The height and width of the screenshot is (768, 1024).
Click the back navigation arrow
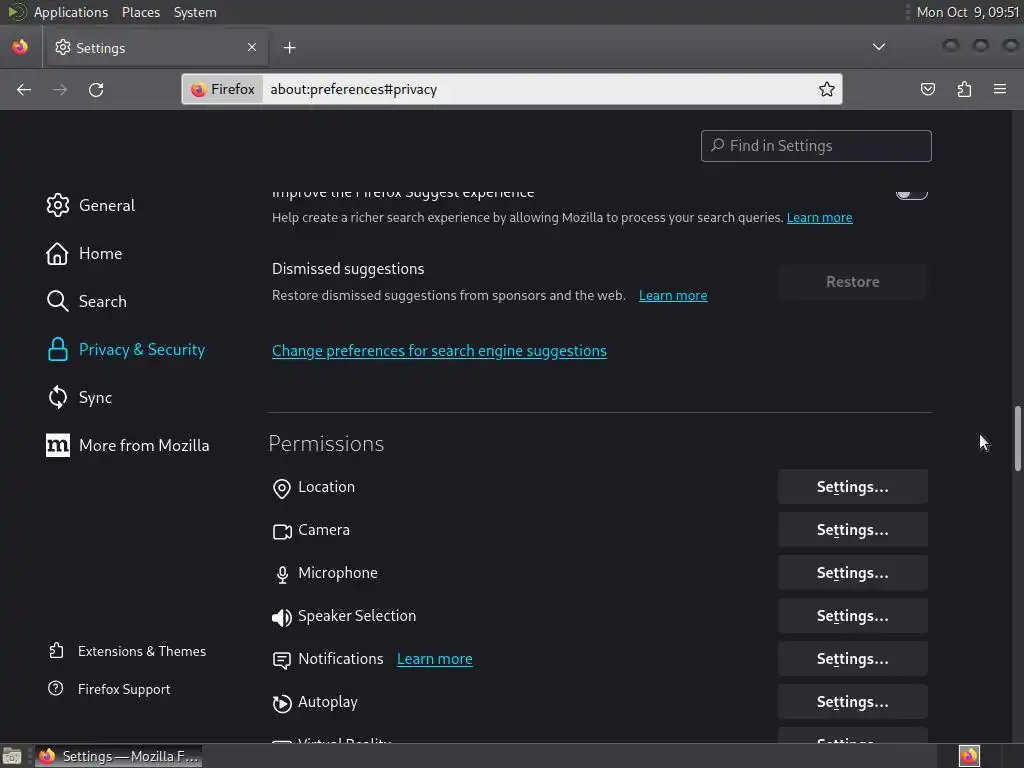pos(24,89)
